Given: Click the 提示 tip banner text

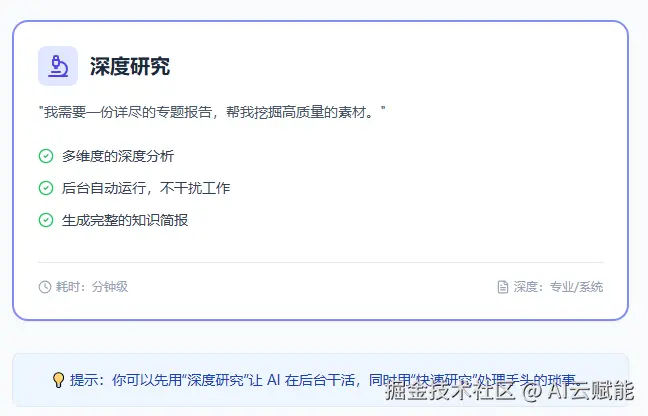Looking at the screenshot, I should point(323,380).
